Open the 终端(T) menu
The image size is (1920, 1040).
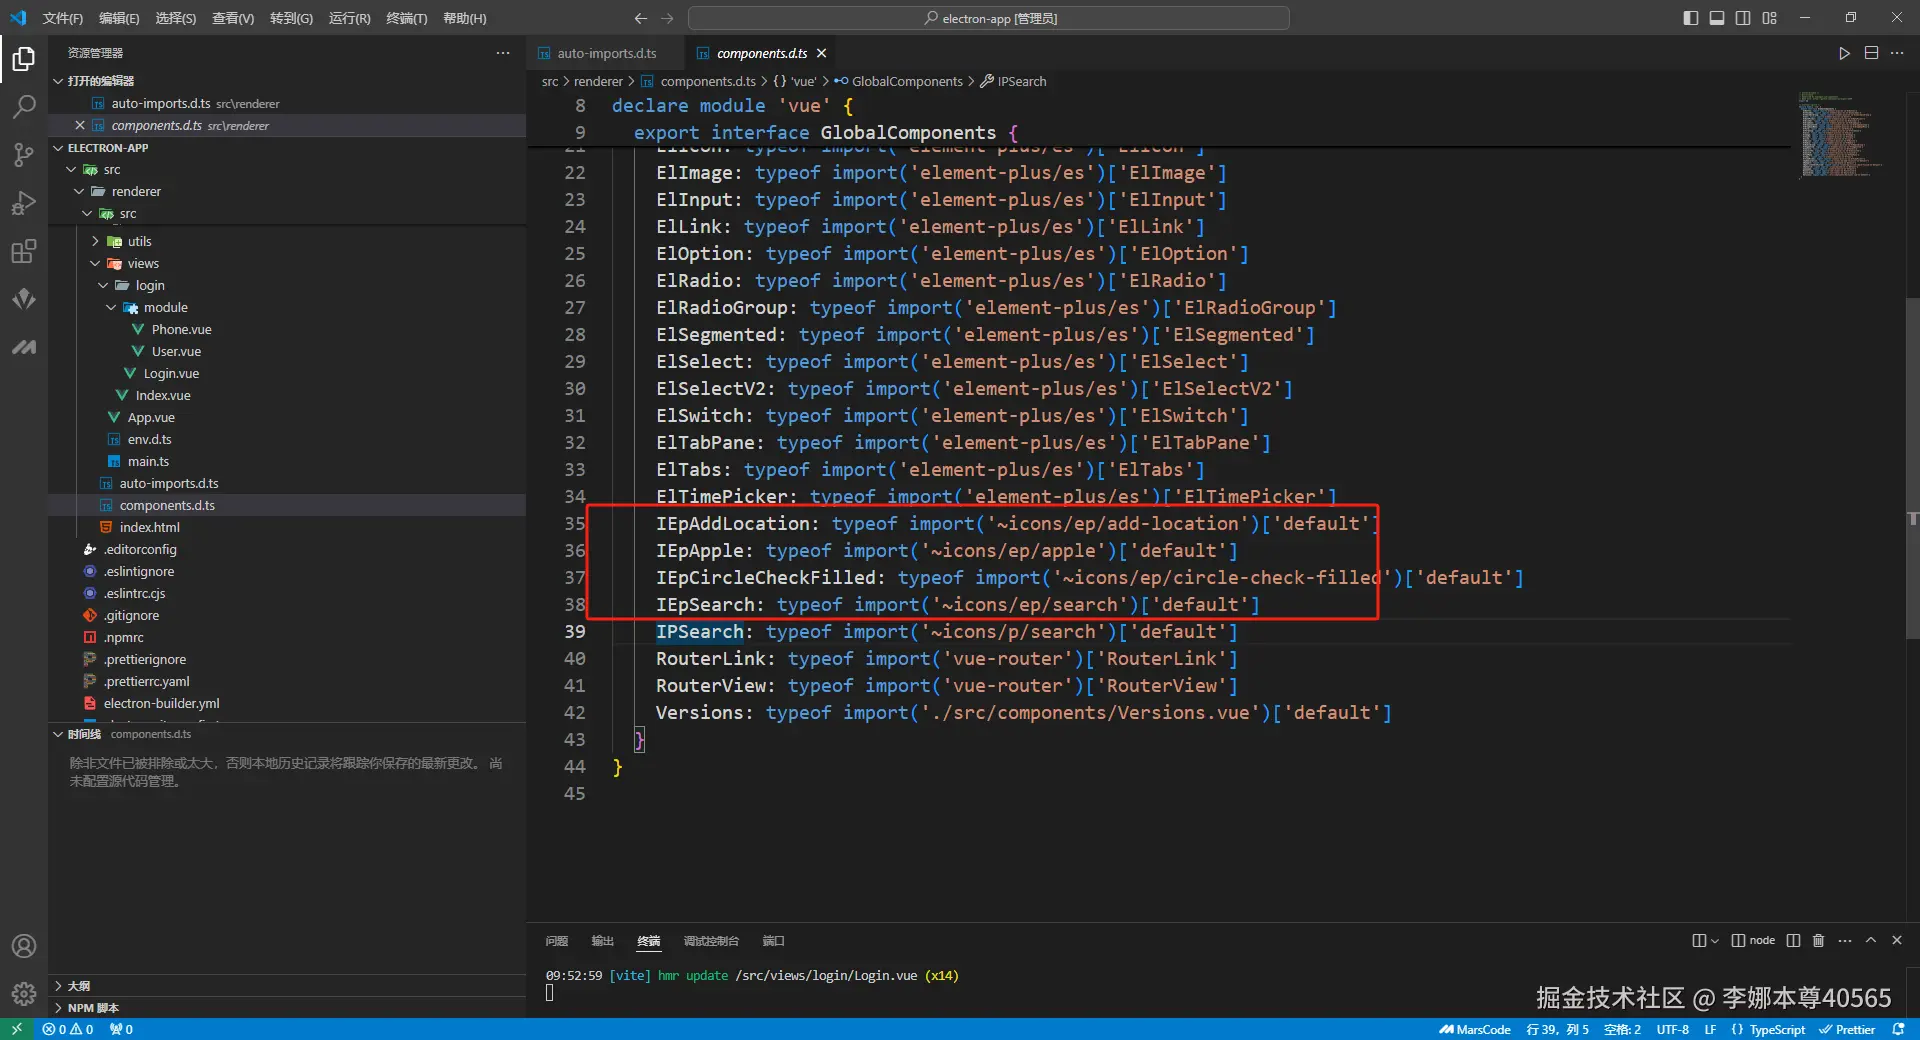tap(406, 18)
